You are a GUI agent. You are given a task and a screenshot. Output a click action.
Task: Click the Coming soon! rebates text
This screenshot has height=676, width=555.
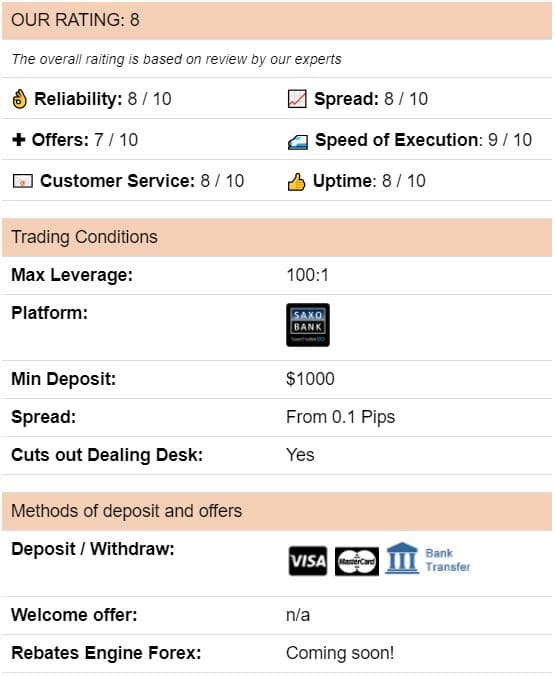coord(340,653)
